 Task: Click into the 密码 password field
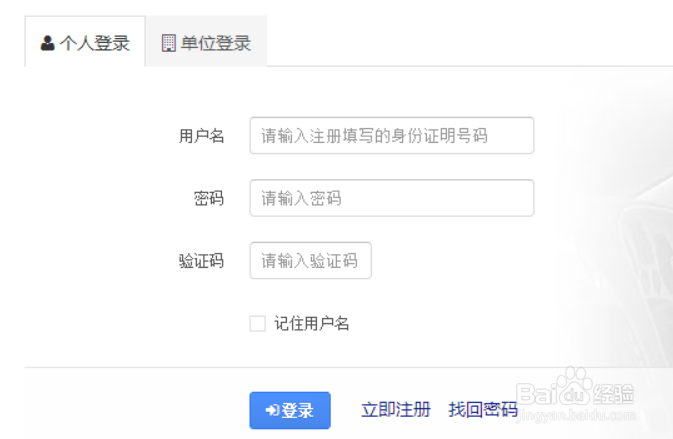pyautogui.click(x=391, y=198)
